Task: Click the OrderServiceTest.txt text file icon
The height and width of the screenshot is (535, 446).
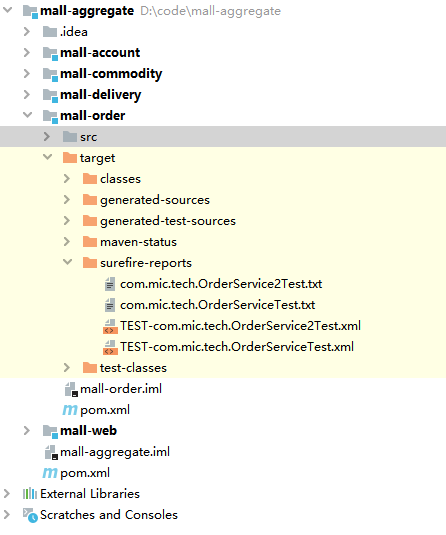Action: tap(110, 305)
